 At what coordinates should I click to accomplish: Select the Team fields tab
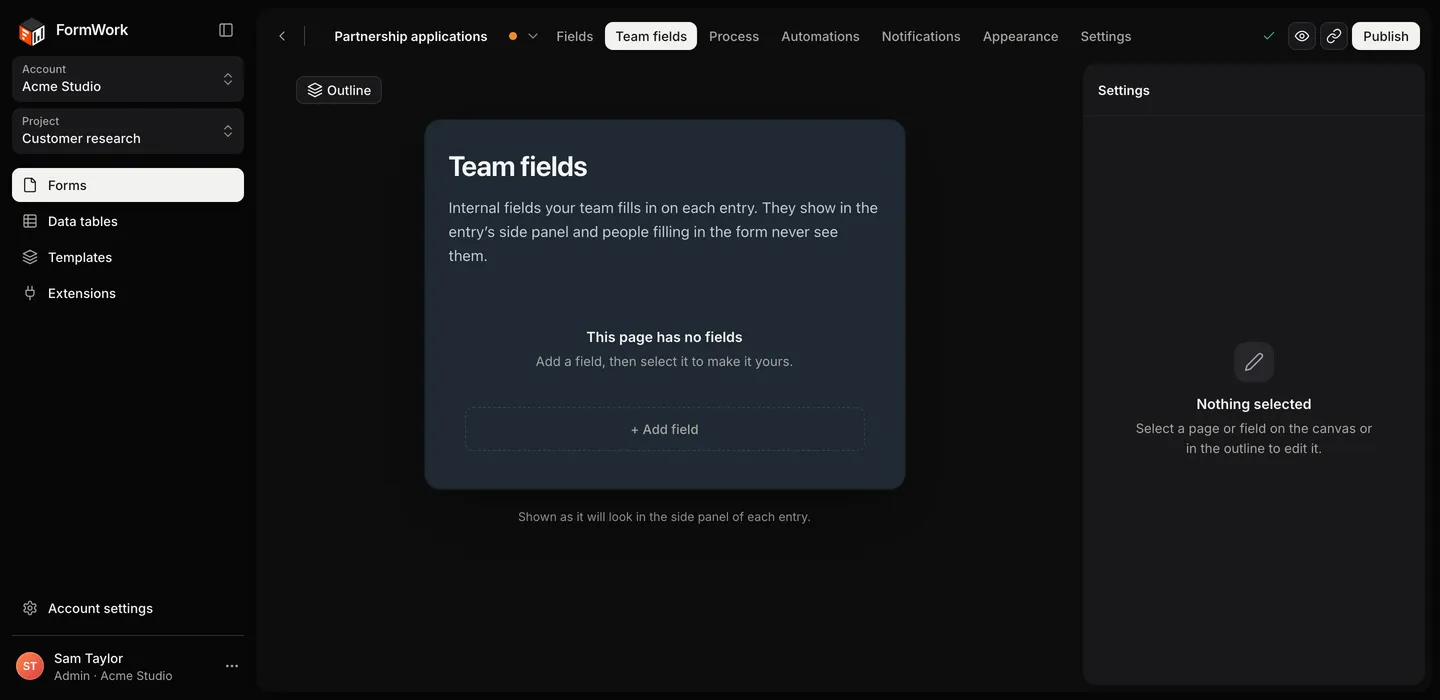coord(651,36)
